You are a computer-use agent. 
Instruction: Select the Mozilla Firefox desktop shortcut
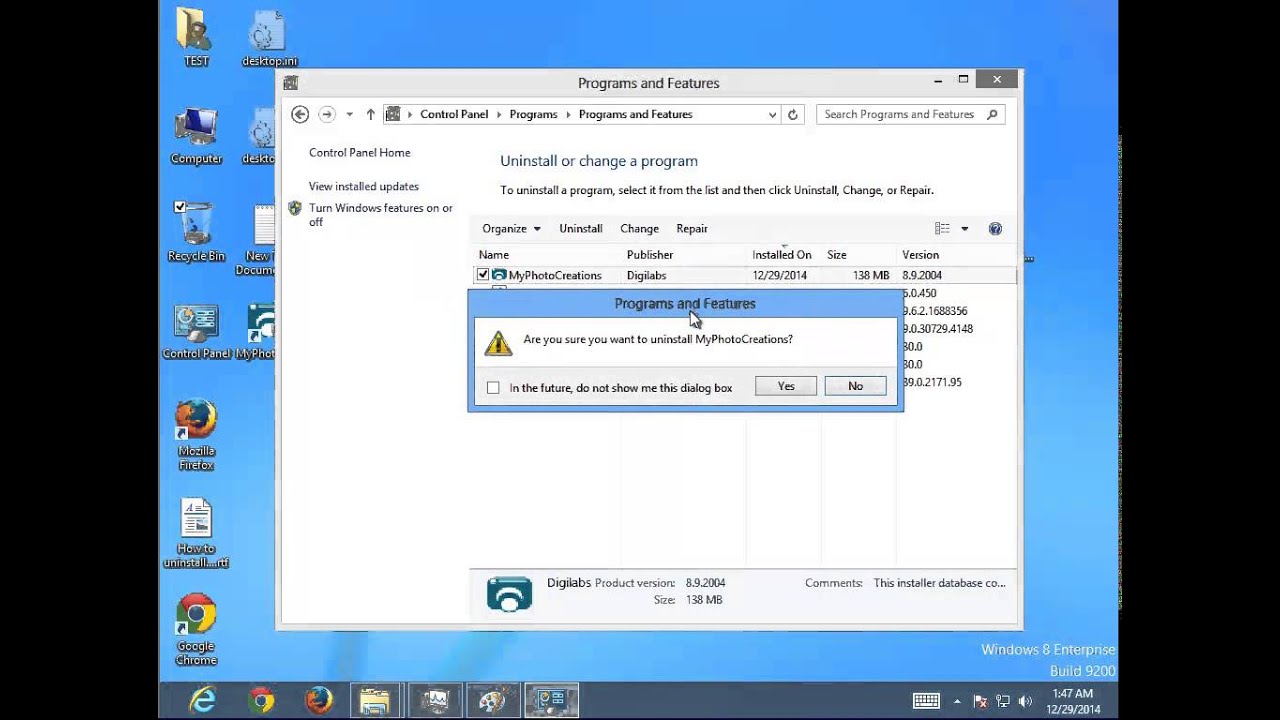tap(196, 435)
